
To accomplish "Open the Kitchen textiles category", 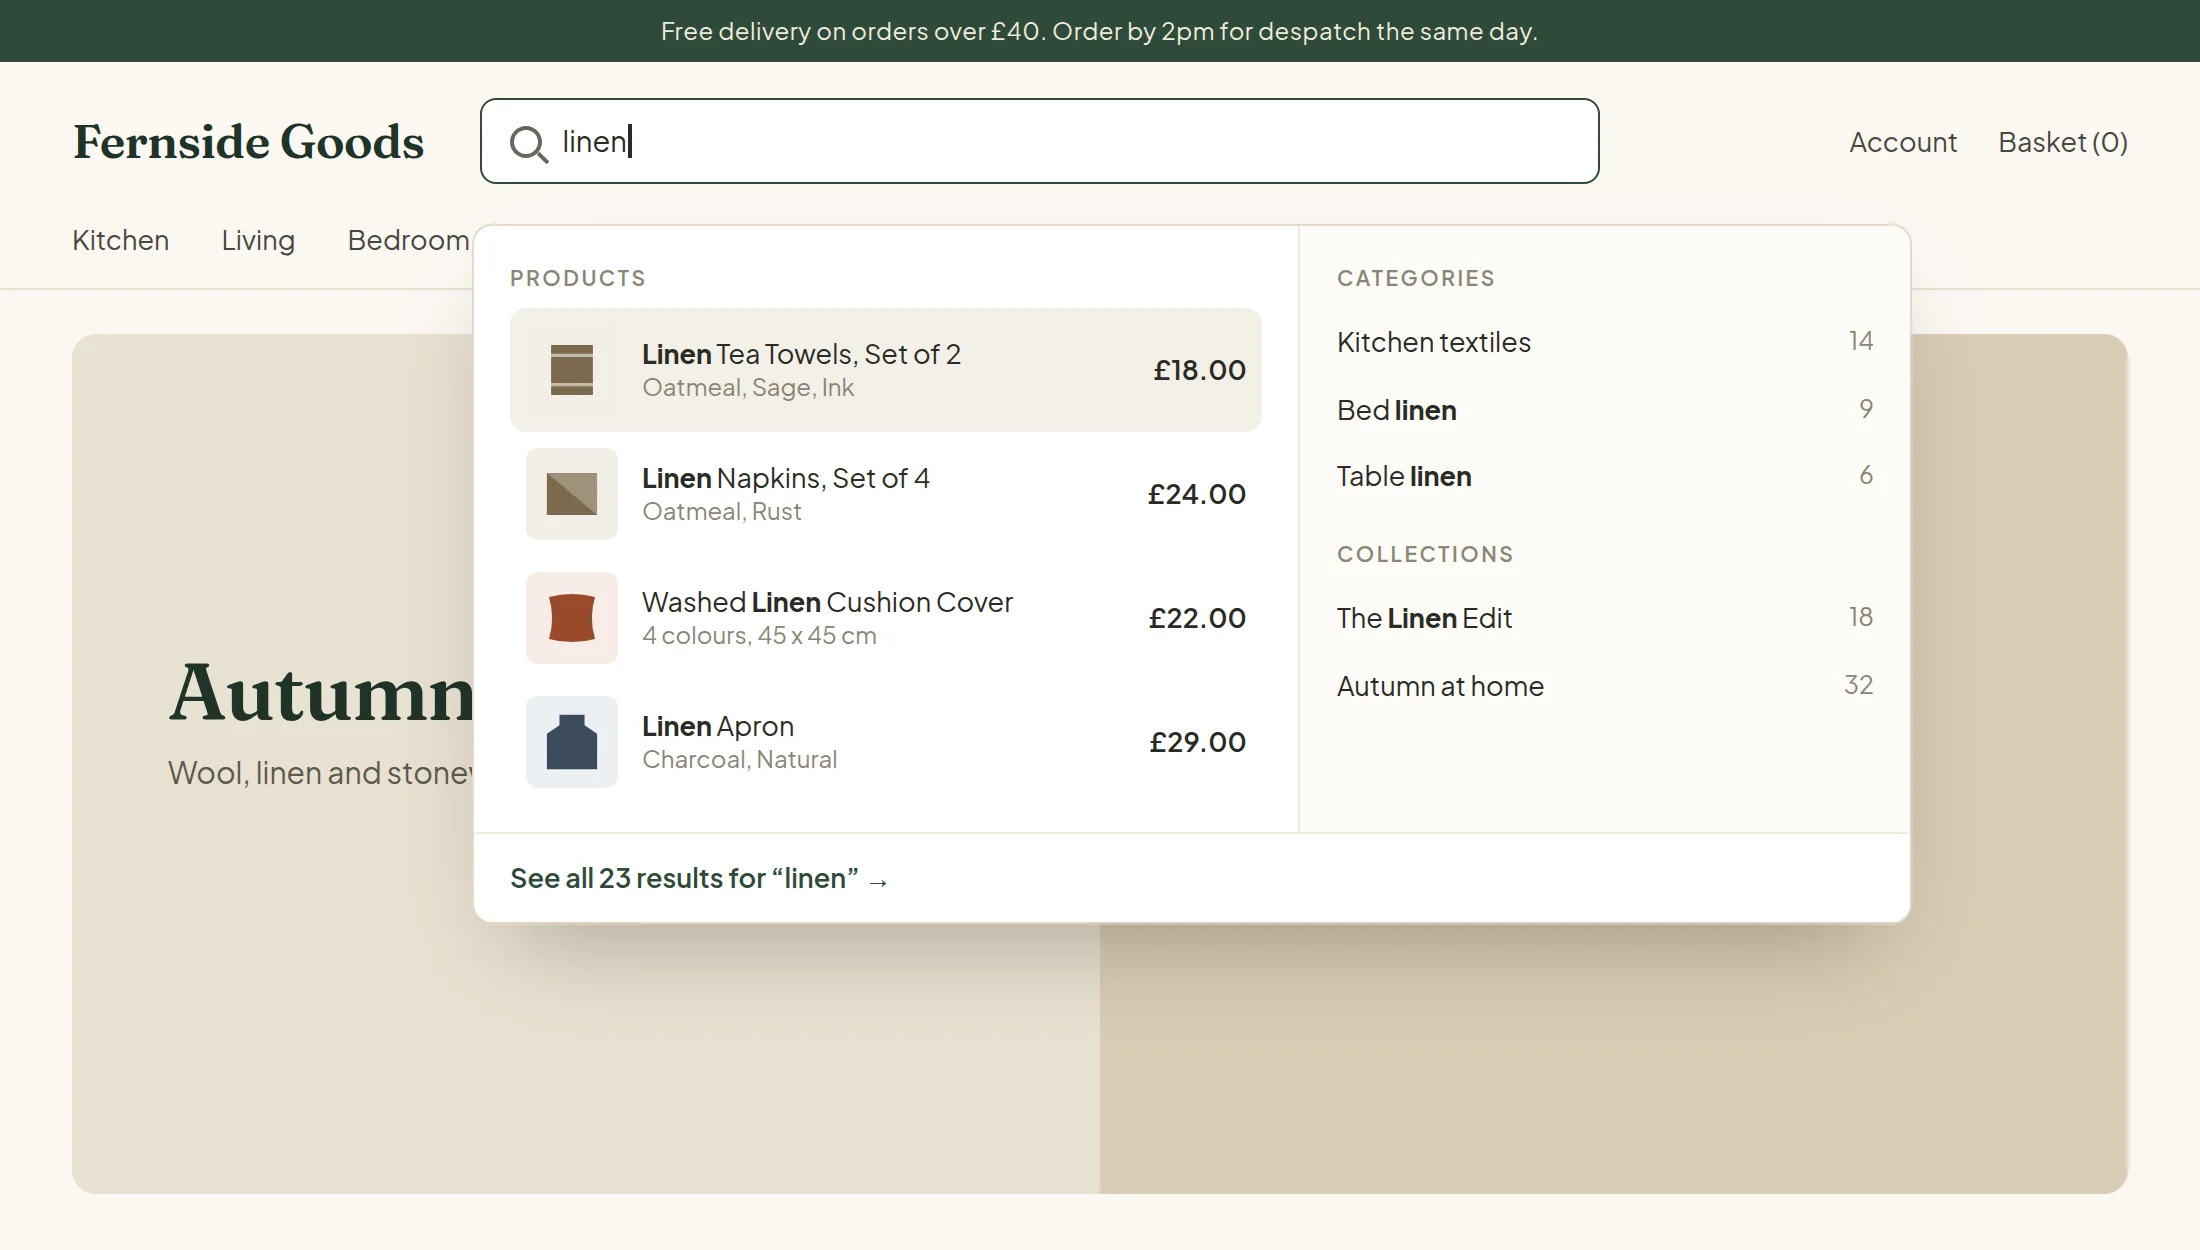I will coord(1605,342).
